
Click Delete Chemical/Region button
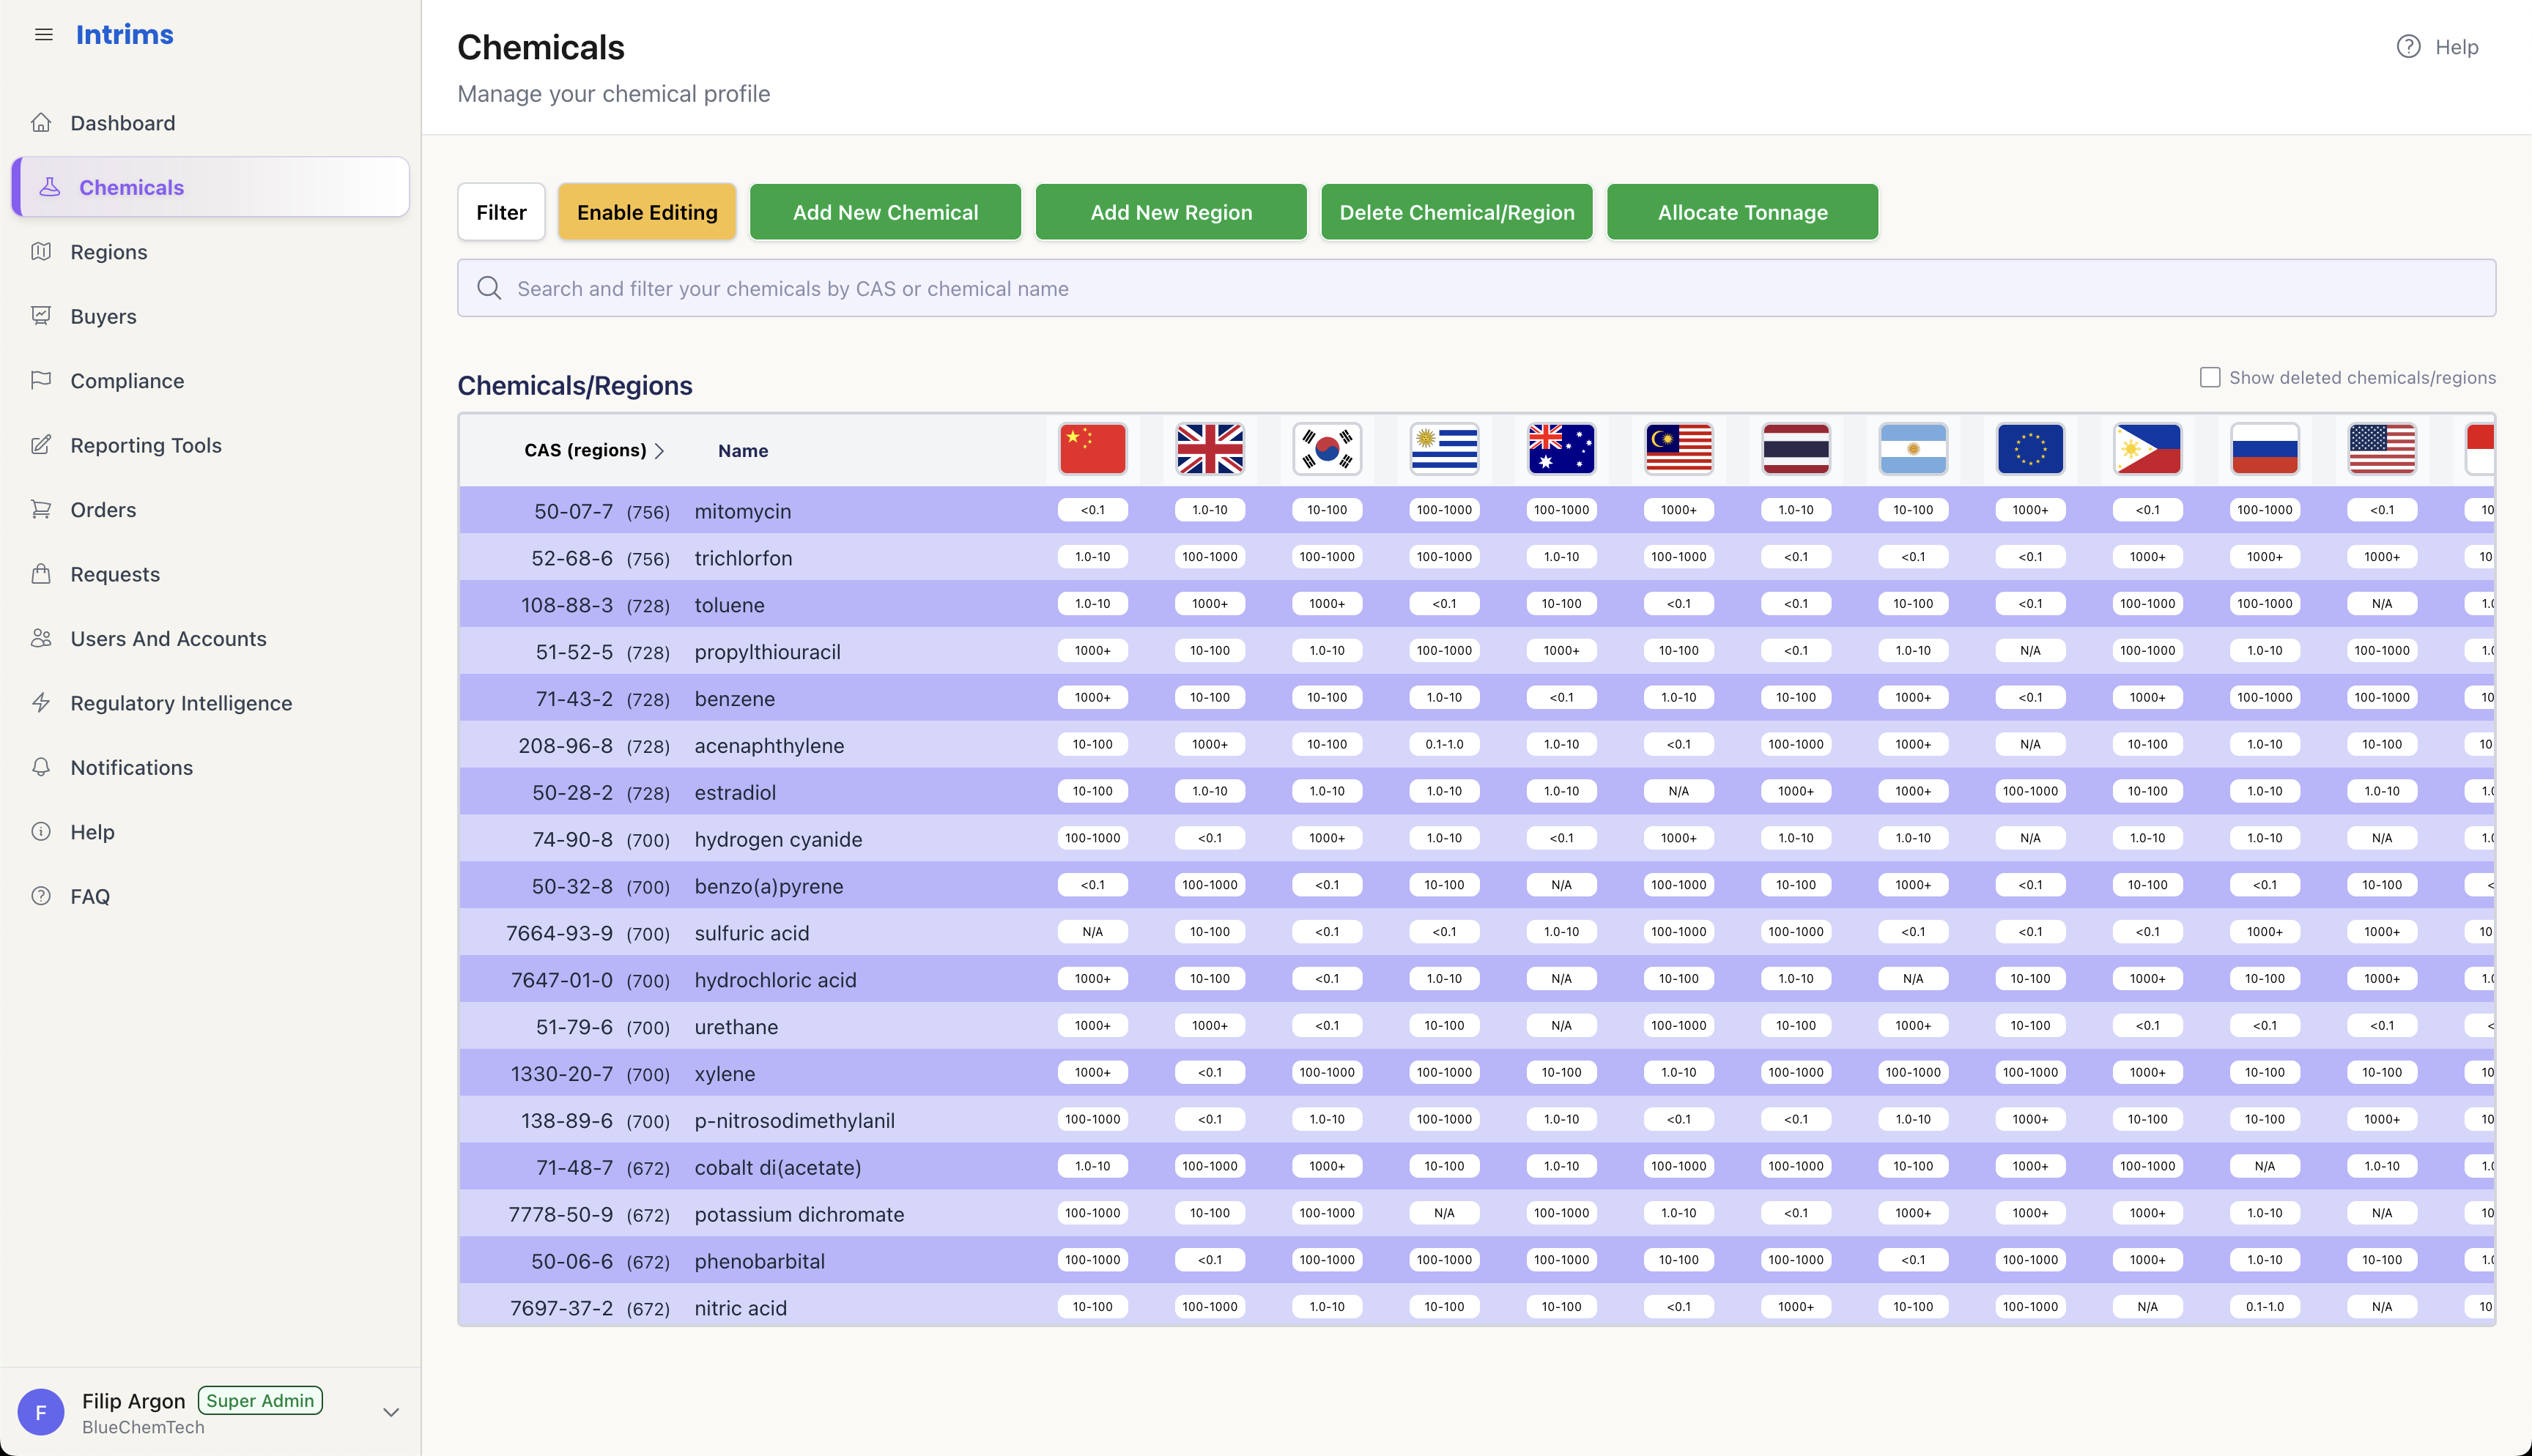tap(1457, 212)
